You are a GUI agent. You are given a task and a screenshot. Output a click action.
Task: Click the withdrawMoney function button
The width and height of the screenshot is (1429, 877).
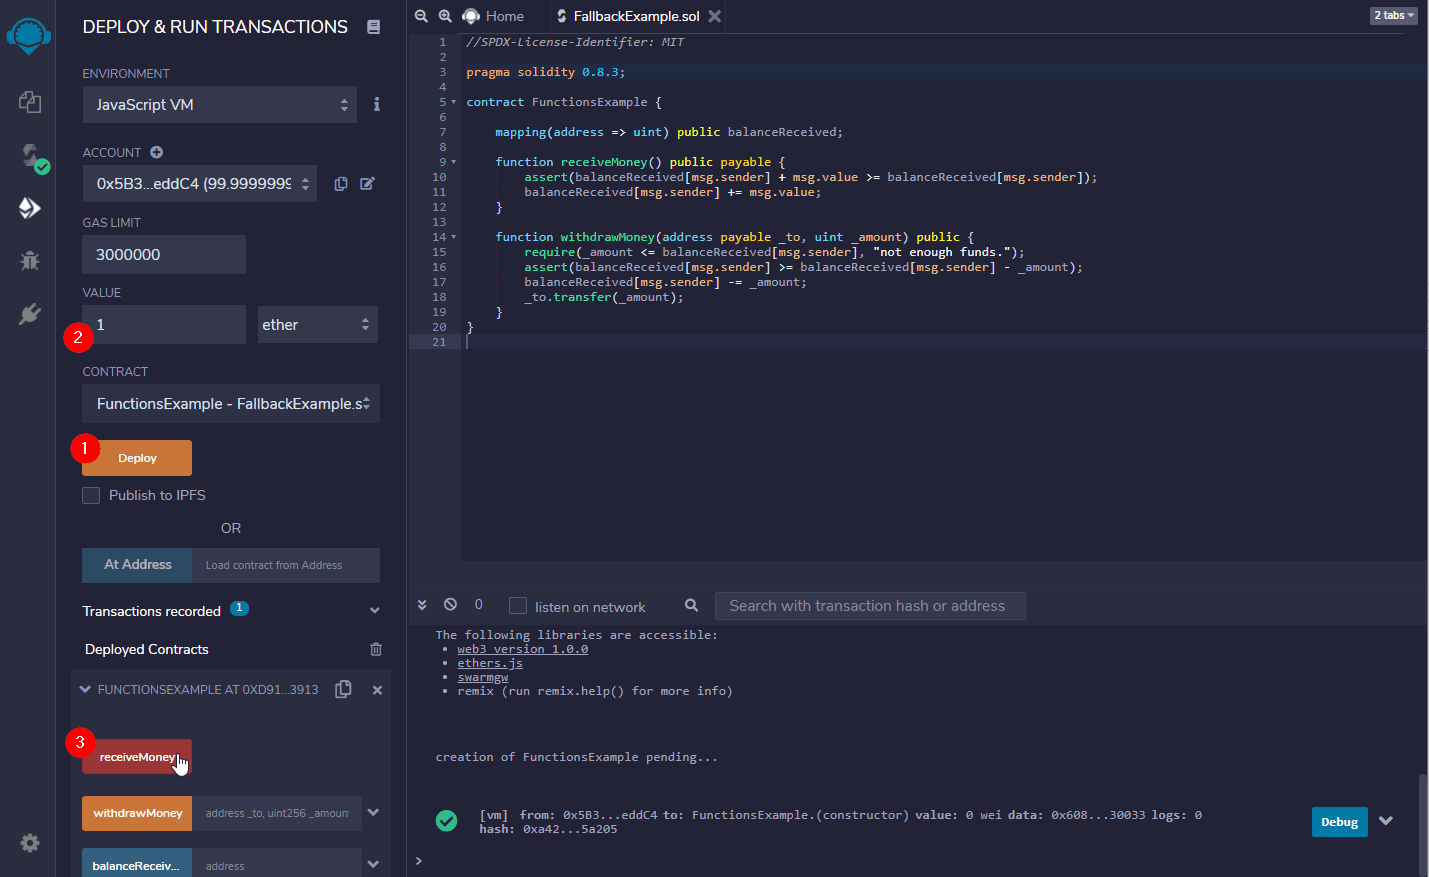click(x=137, y=813)
